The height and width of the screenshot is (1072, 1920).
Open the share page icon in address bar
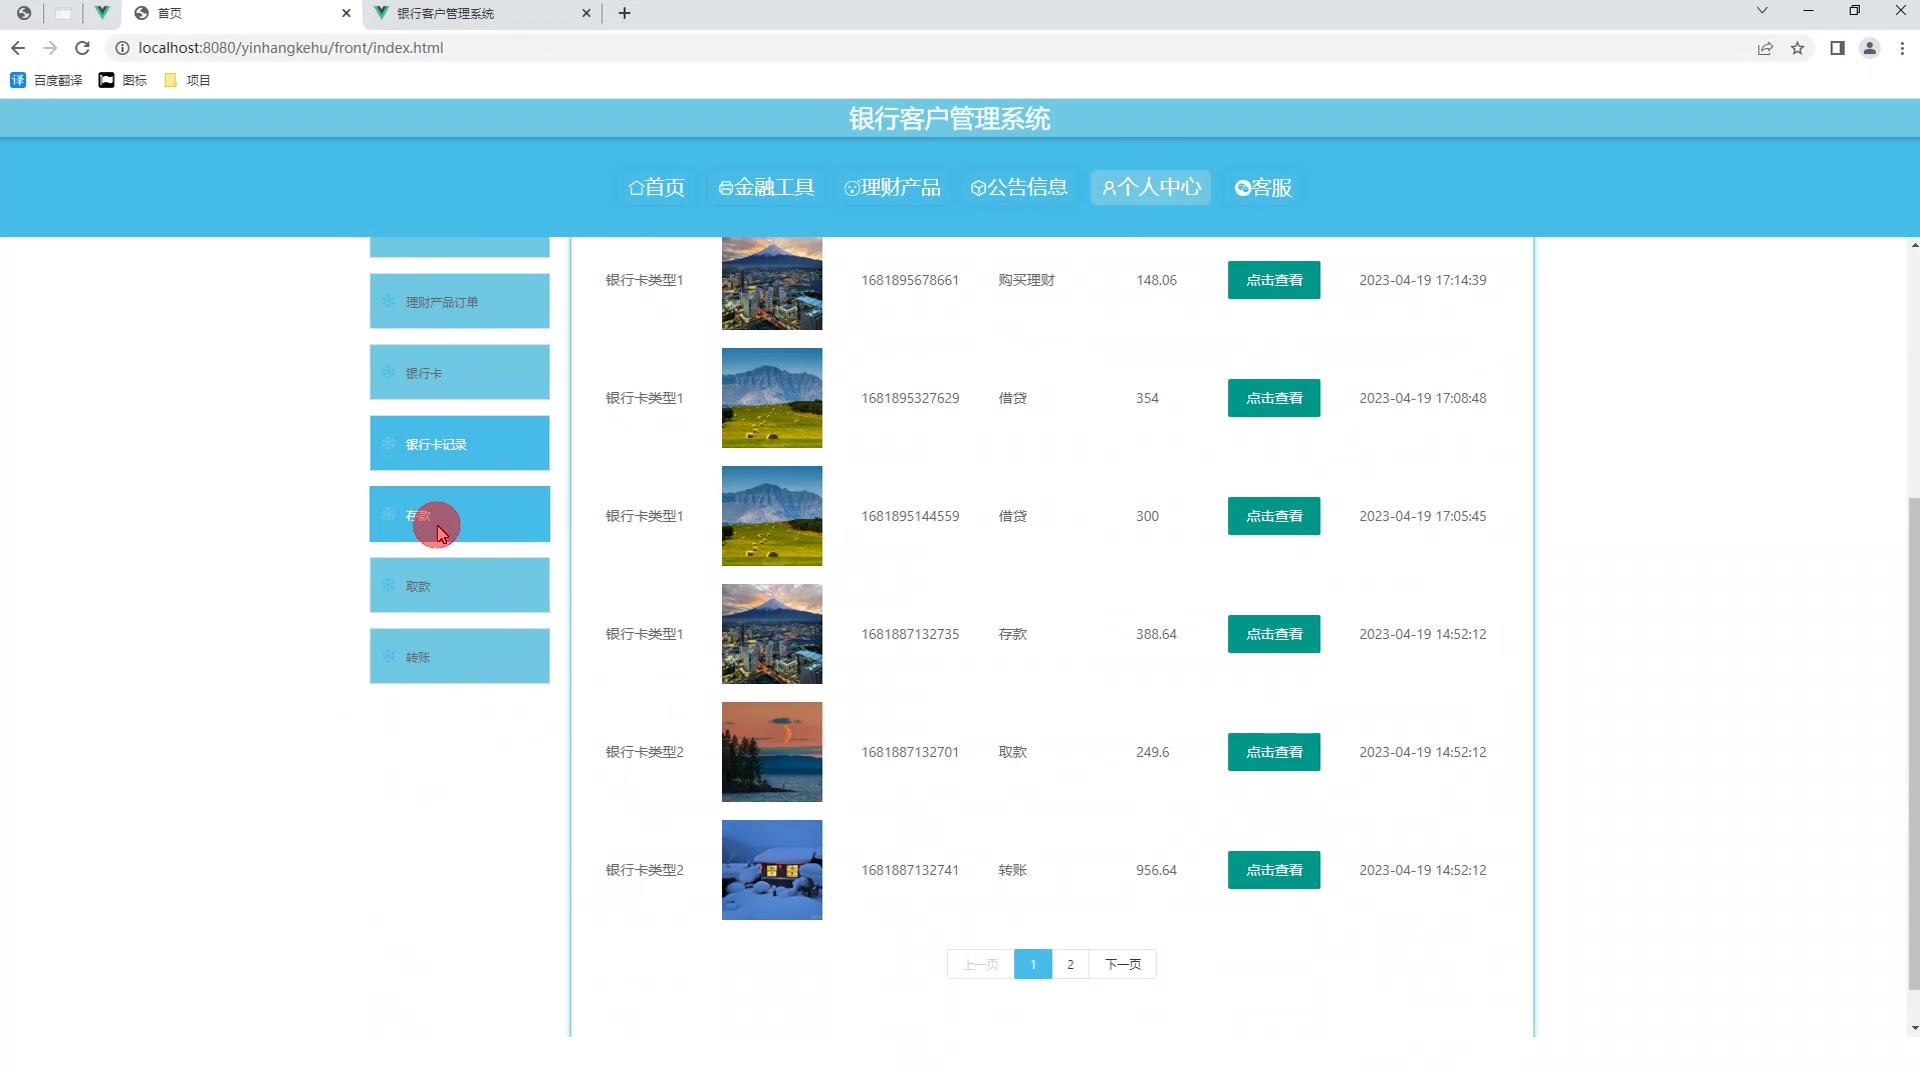click(1765, 48)
